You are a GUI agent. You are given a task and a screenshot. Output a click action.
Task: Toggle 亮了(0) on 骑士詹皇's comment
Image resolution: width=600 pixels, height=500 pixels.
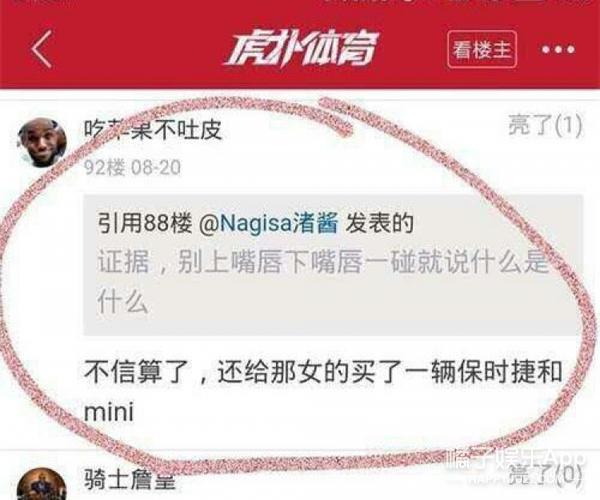coord(547,476)
